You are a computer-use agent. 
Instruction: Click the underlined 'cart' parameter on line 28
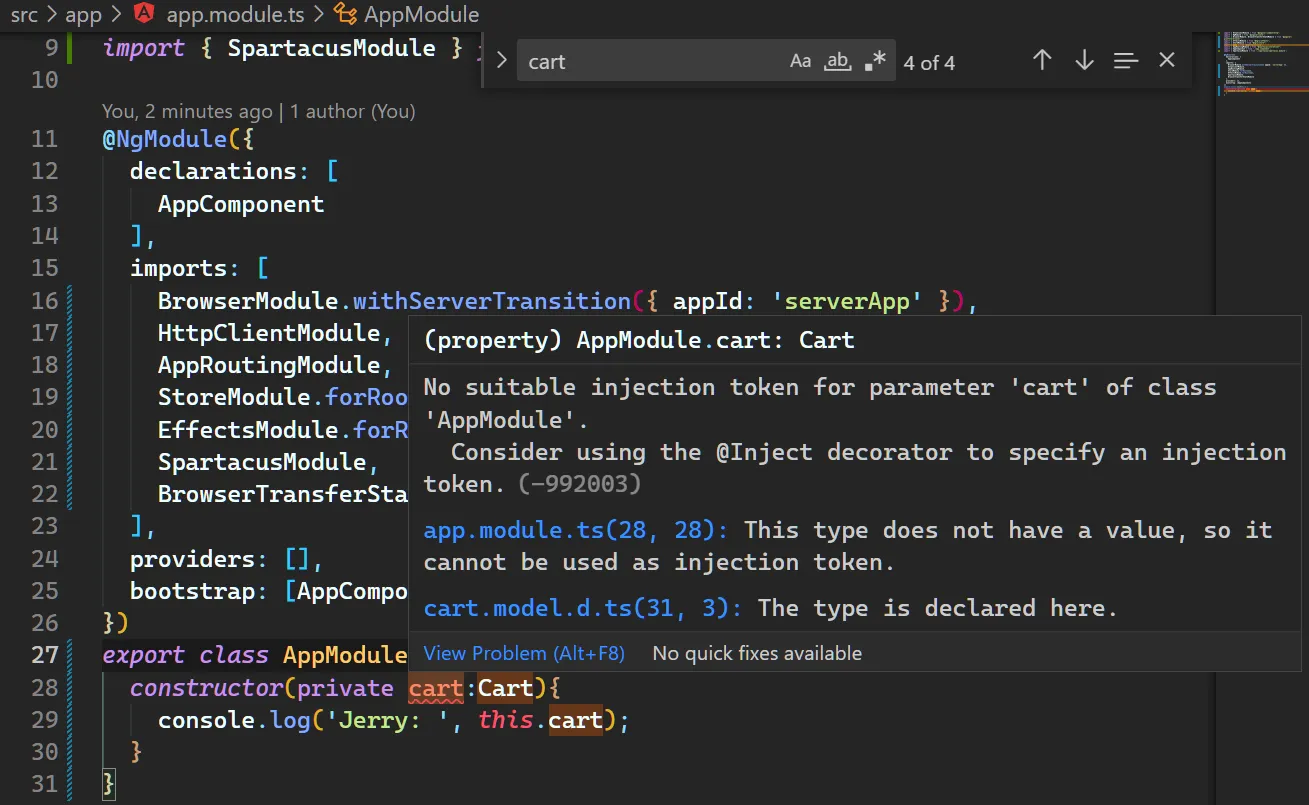(x=436, y=688)
